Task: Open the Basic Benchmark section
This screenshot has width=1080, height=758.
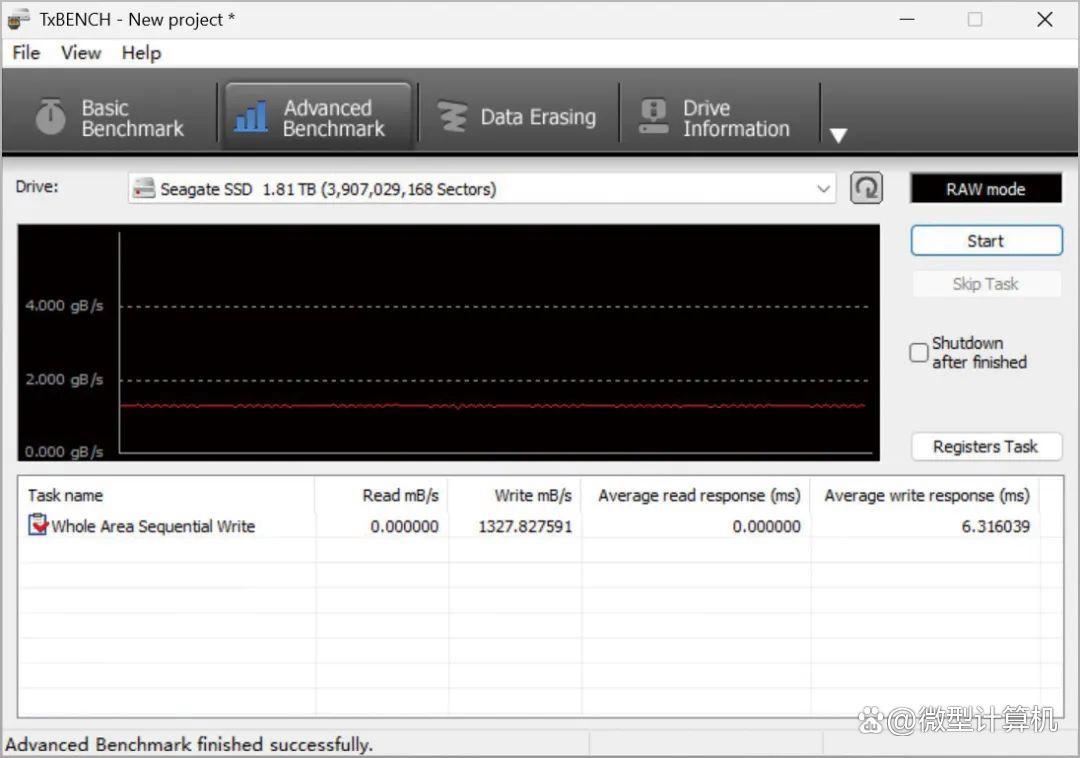Action: (x=110, y=114)
